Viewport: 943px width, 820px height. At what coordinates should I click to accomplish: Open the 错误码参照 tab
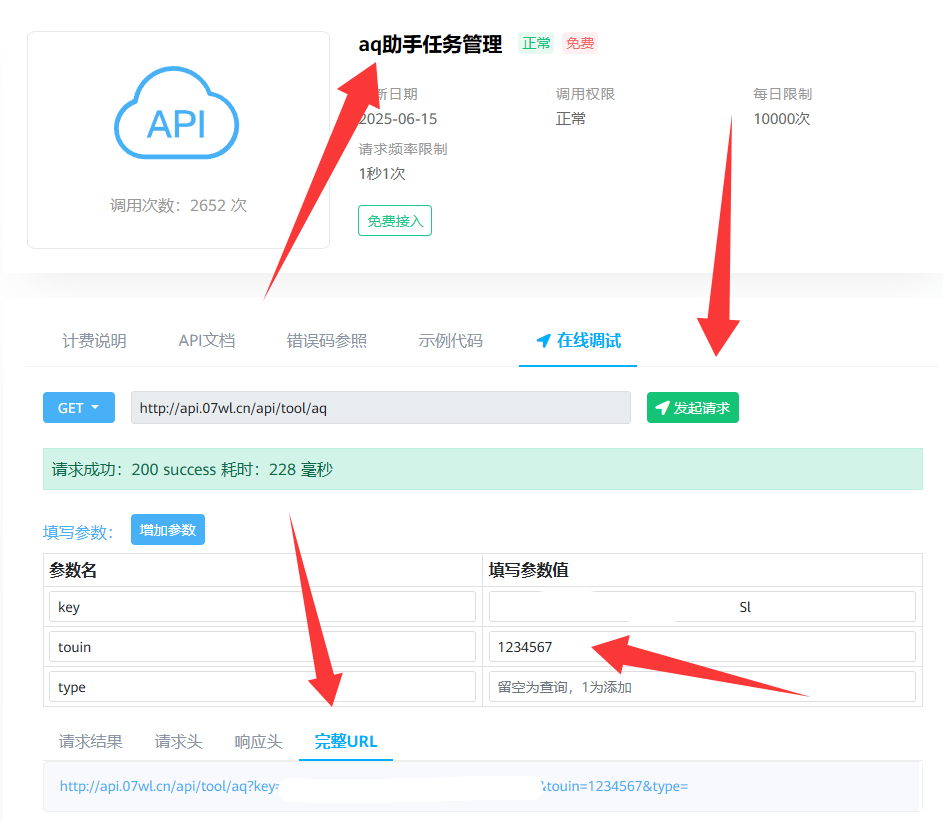329,340
